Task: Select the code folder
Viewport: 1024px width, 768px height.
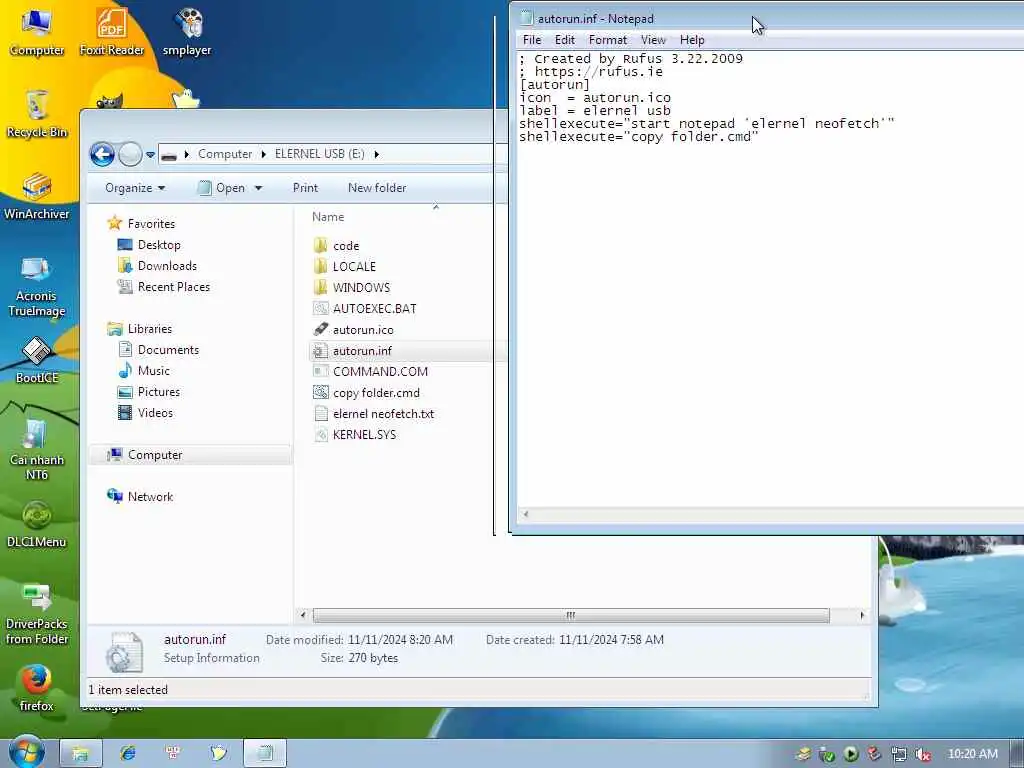Action: tap(345, 246)
